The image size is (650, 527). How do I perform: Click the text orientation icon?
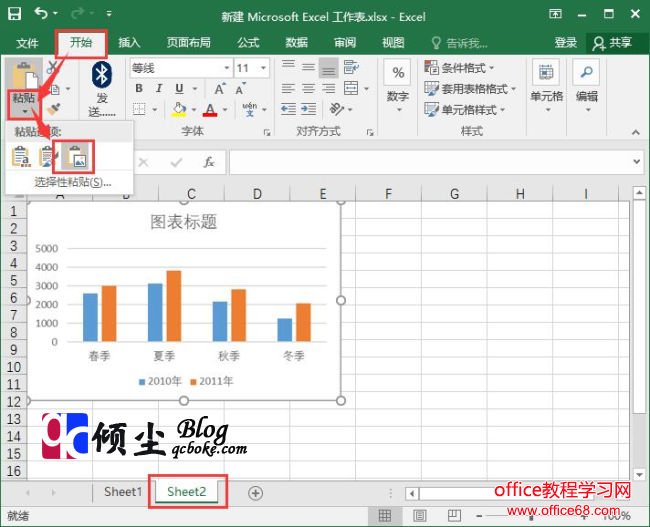(x=336, y=109)
